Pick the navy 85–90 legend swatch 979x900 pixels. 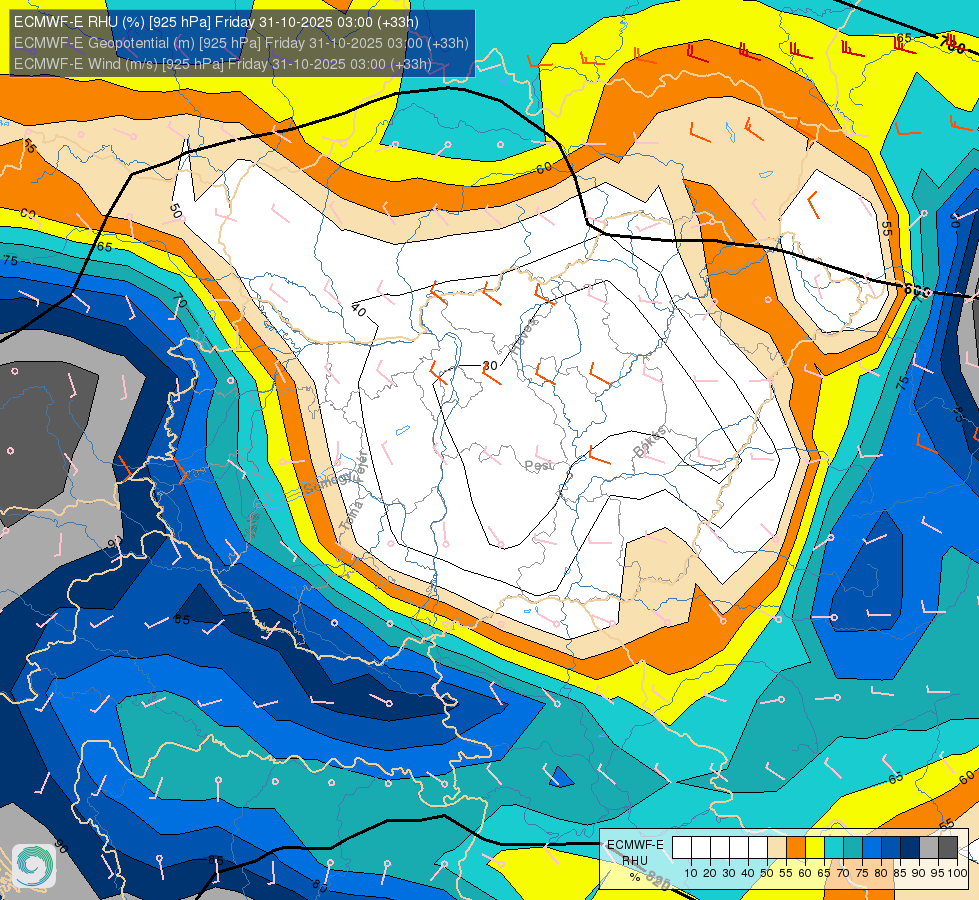pos(910,847)
